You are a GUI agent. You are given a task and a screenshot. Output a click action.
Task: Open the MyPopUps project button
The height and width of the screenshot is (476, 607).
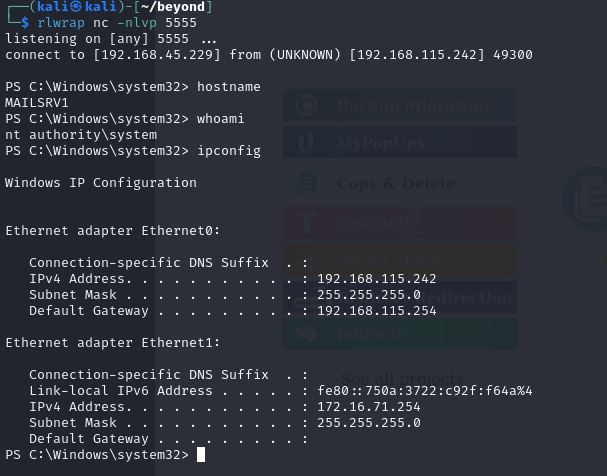pos(400,142)
